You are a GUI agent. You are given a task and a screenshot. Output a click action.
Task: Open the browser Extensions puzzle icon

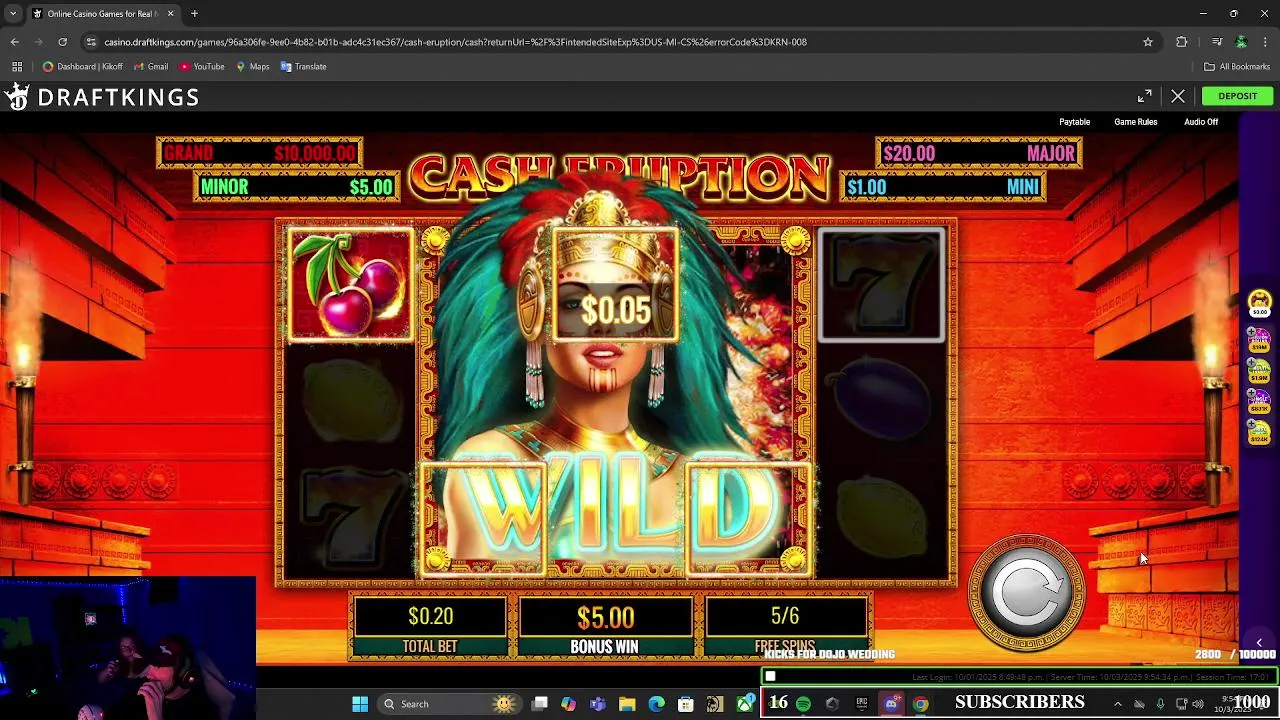(x=1182, y=42)
